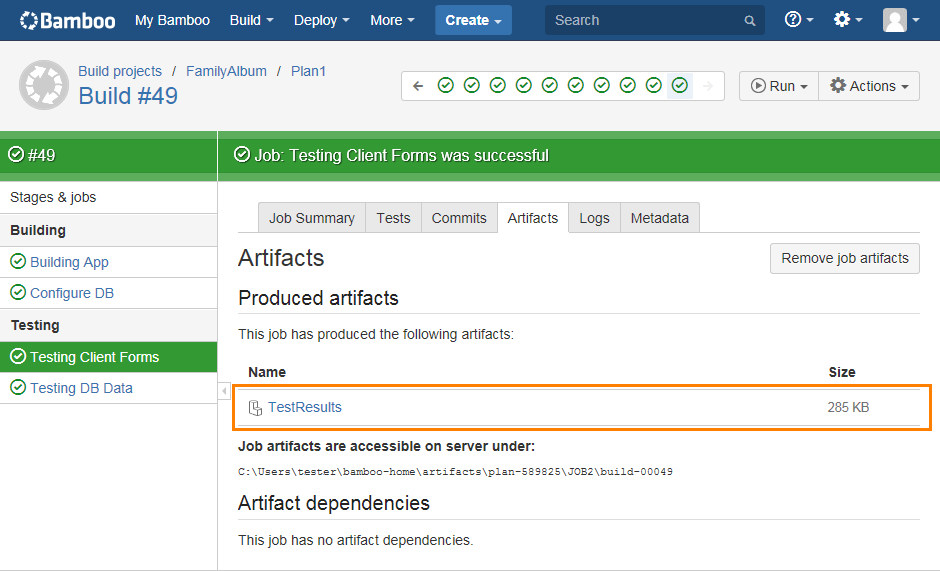Click the Run button
This screenshot has height=571, width=940.
[778, 86]
